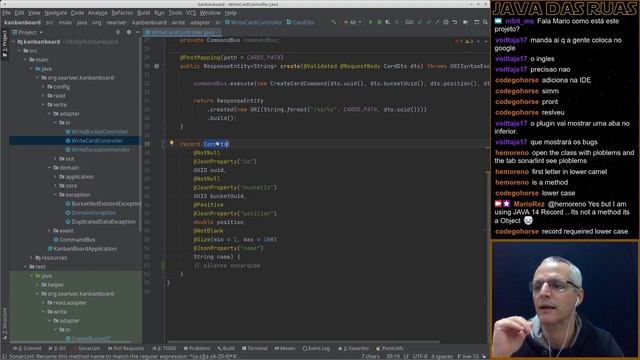Click the Debug bug icon in toolbar
Image resolution: width=640 pixels, height=360 pixels.
(x=379, y=22)
